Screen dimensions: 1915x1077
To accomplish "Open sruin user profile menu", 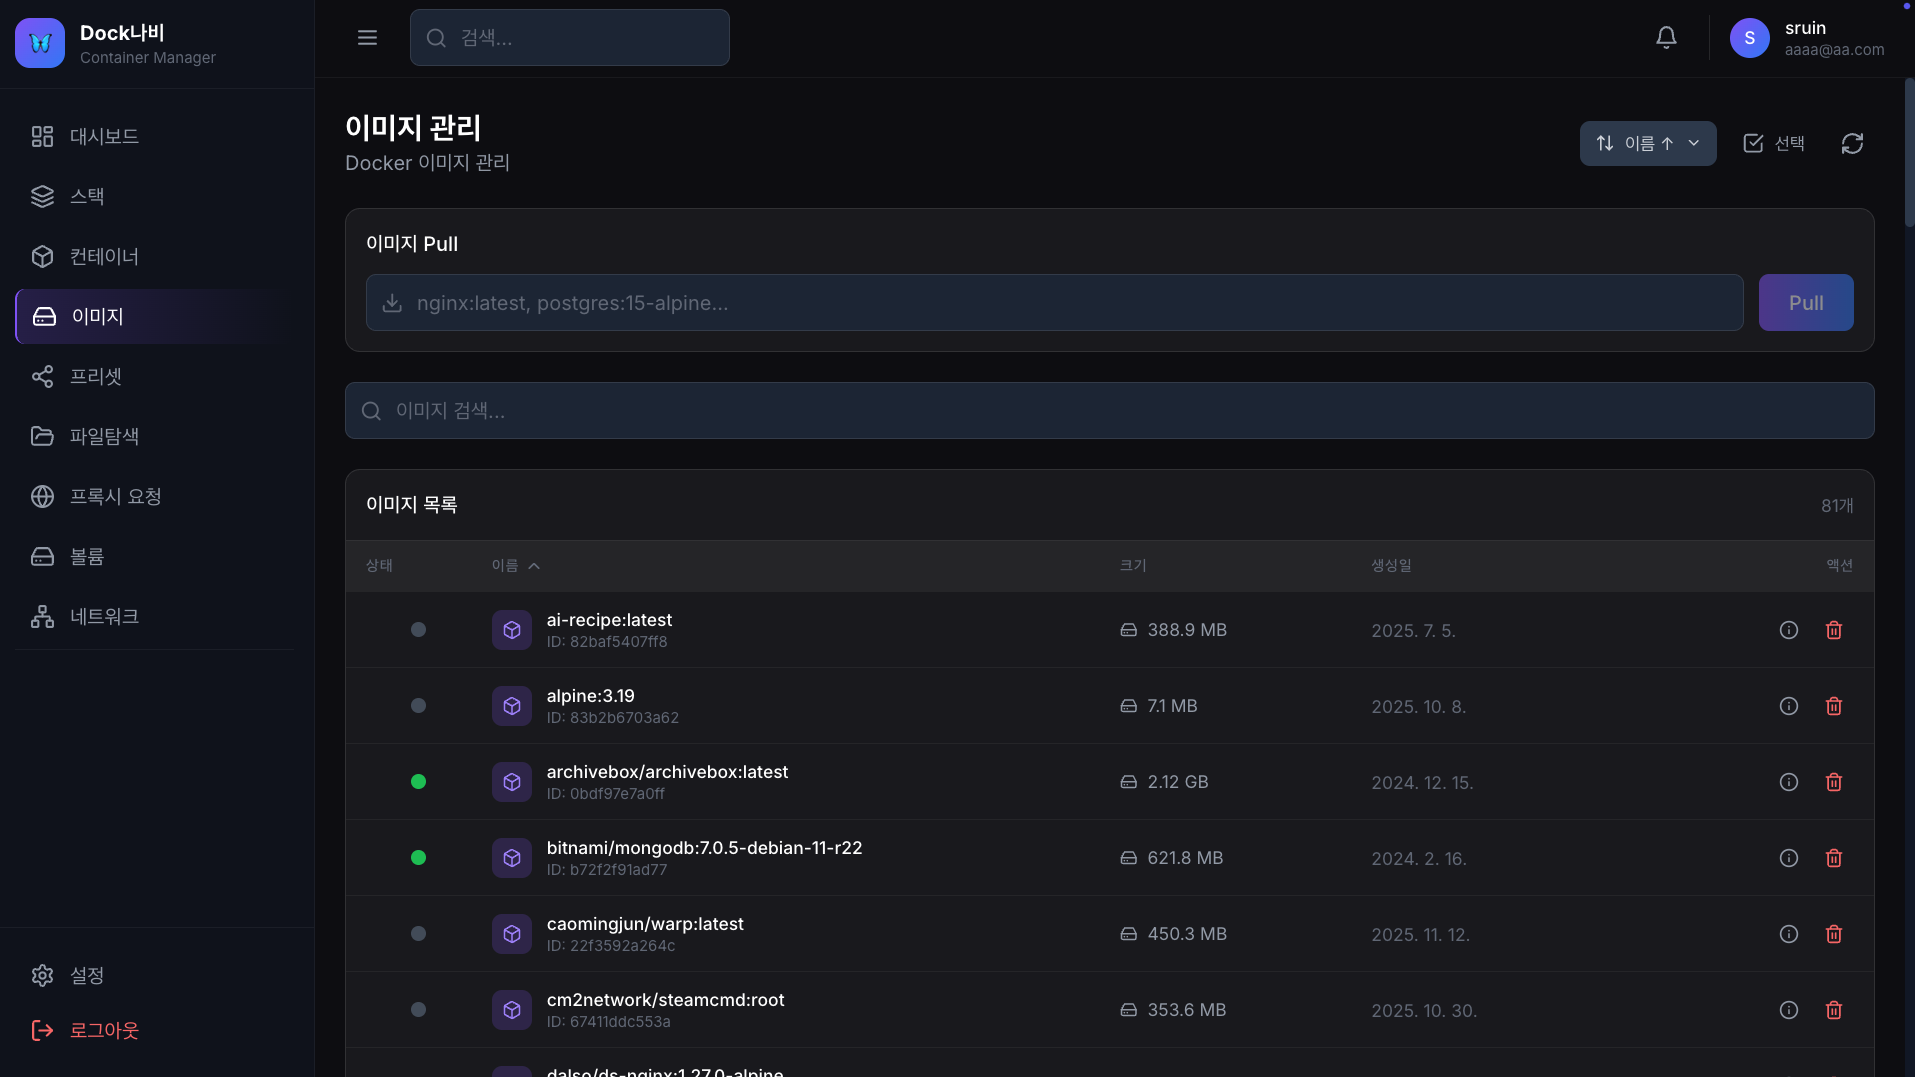I will click(x=1806, y=38).
